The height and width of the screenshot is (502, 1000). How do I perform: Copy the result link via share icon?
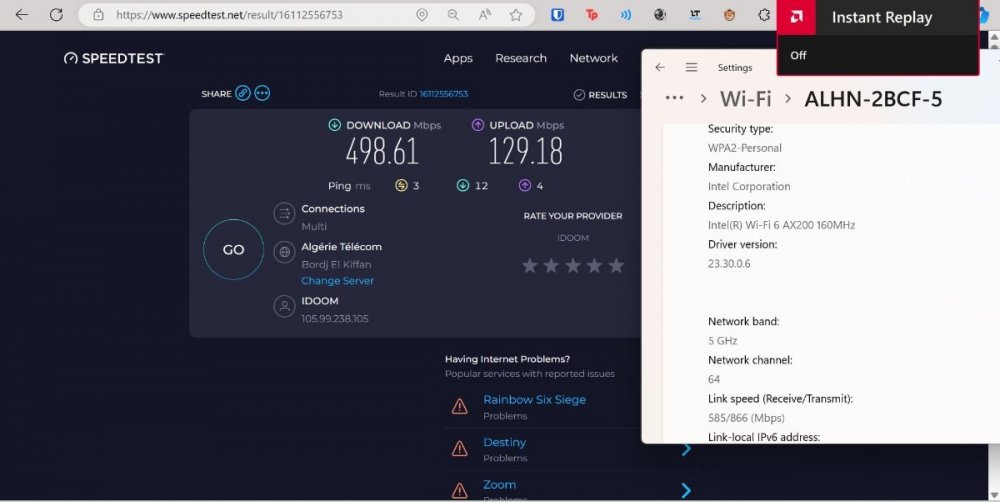pos(243,94)
